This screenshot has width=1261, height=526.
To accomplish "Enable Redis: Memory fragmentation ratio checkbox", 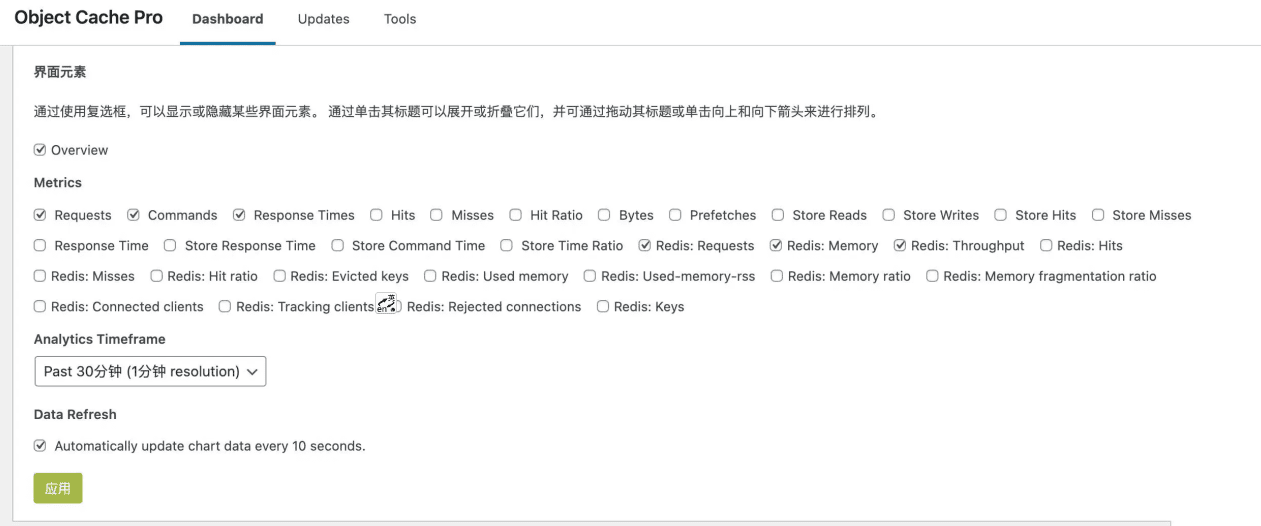I will (932, 276).
